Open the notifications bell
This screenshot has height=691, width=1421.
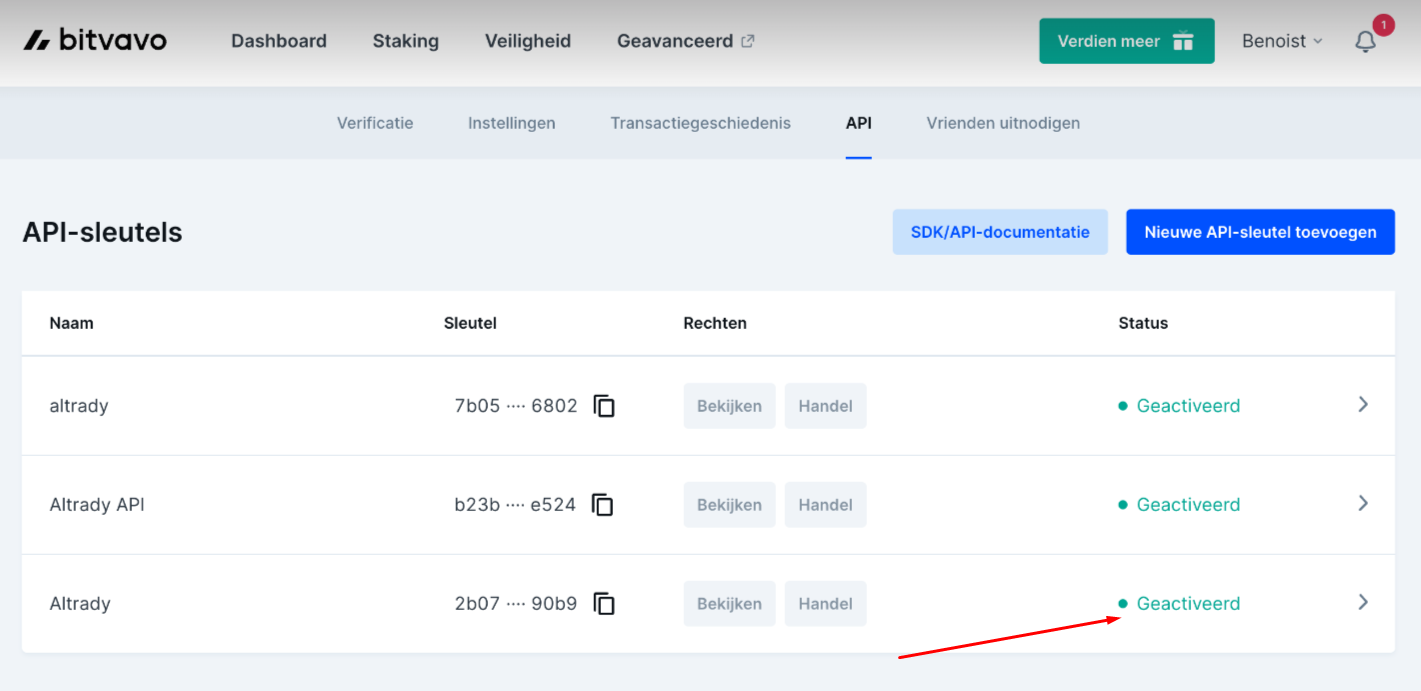(x=1365, y=42)
